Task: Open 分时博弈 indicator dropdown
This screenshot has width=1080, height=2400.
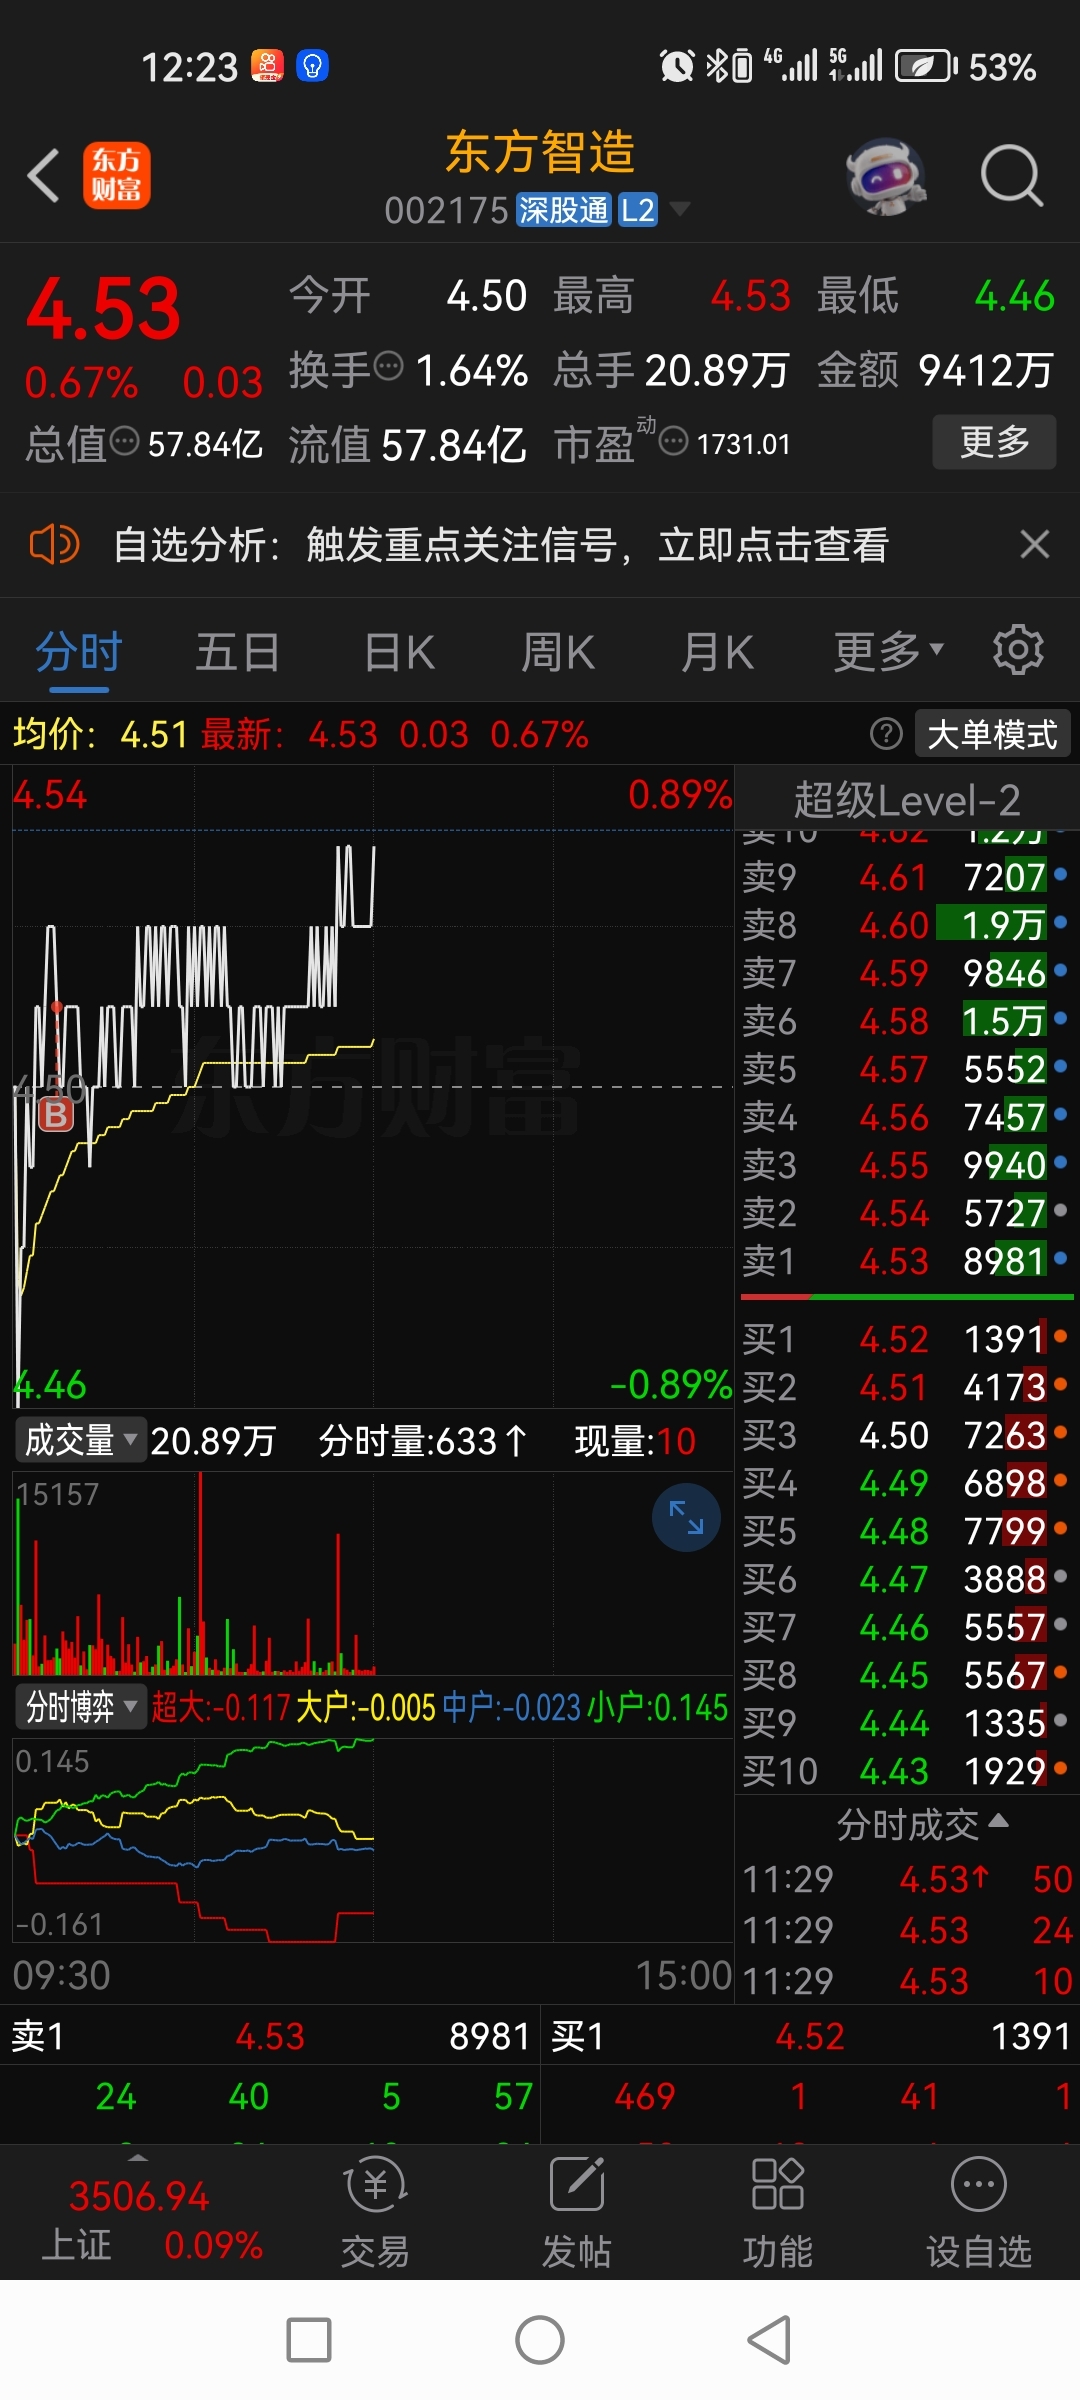Action: (x=81, y=1706)
